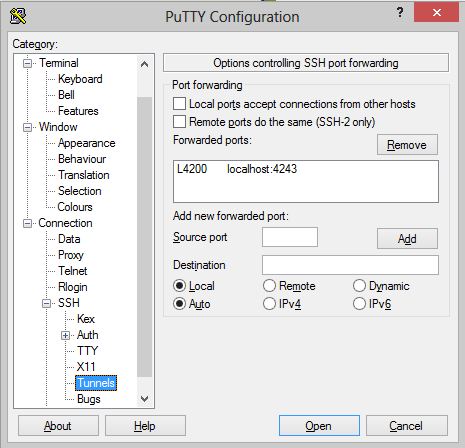Open the Proxy category
Image resolution: width=465 pixels, height=448 pixels.
(70, 255)
